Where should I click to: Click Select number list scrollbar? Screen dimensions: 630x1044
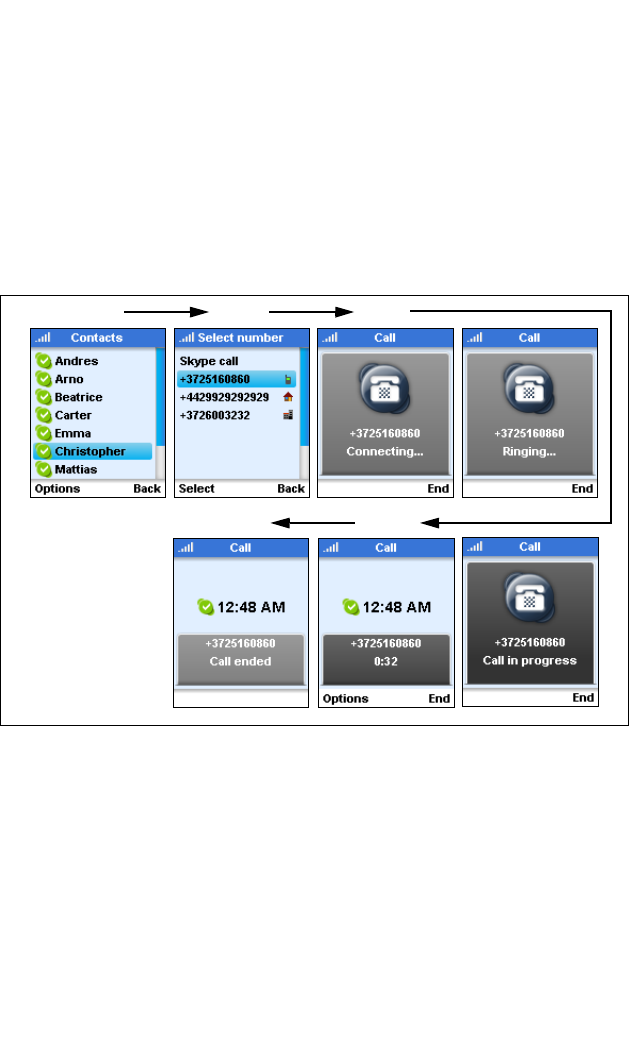tap(304, 413)
